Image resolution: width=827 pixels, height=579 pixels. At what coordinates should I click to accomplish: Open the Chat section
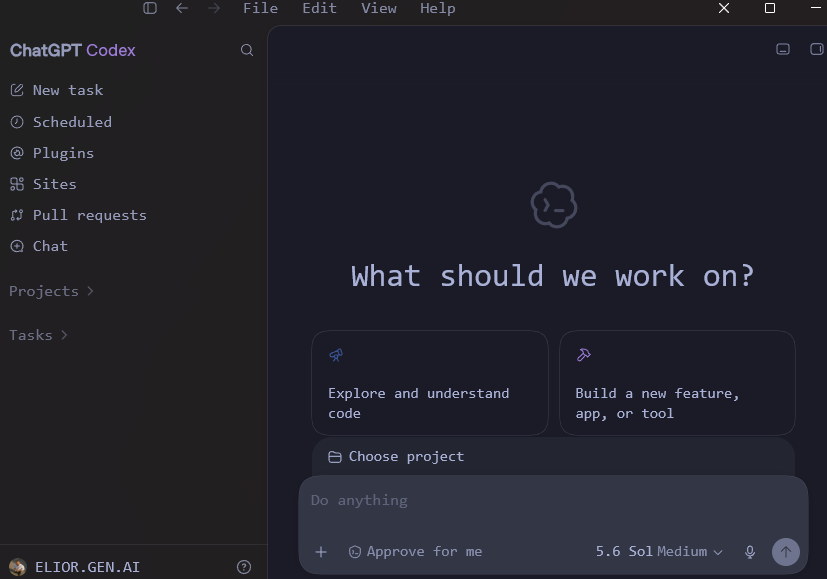click(50, 246)
